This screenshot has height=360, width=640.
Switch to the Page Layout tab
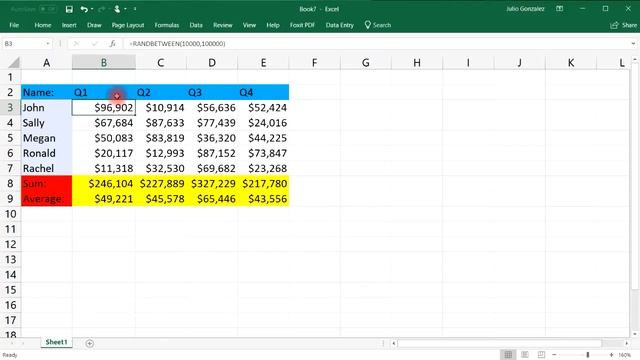(128, 25)
